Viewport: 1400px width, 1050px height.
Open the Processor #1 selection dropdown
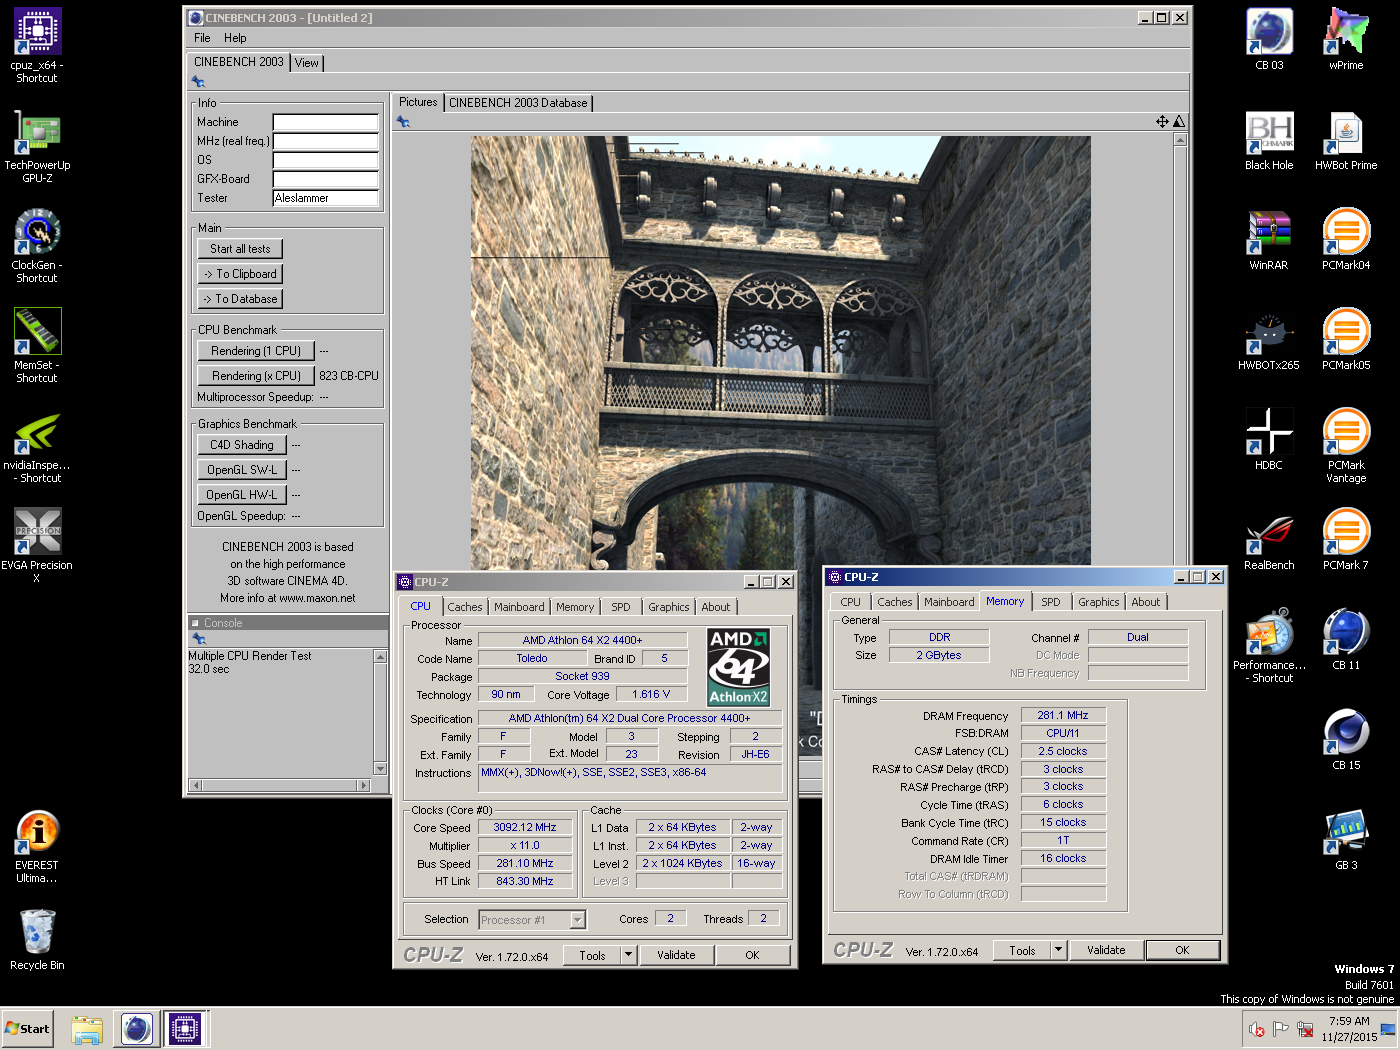pos(532,920)
